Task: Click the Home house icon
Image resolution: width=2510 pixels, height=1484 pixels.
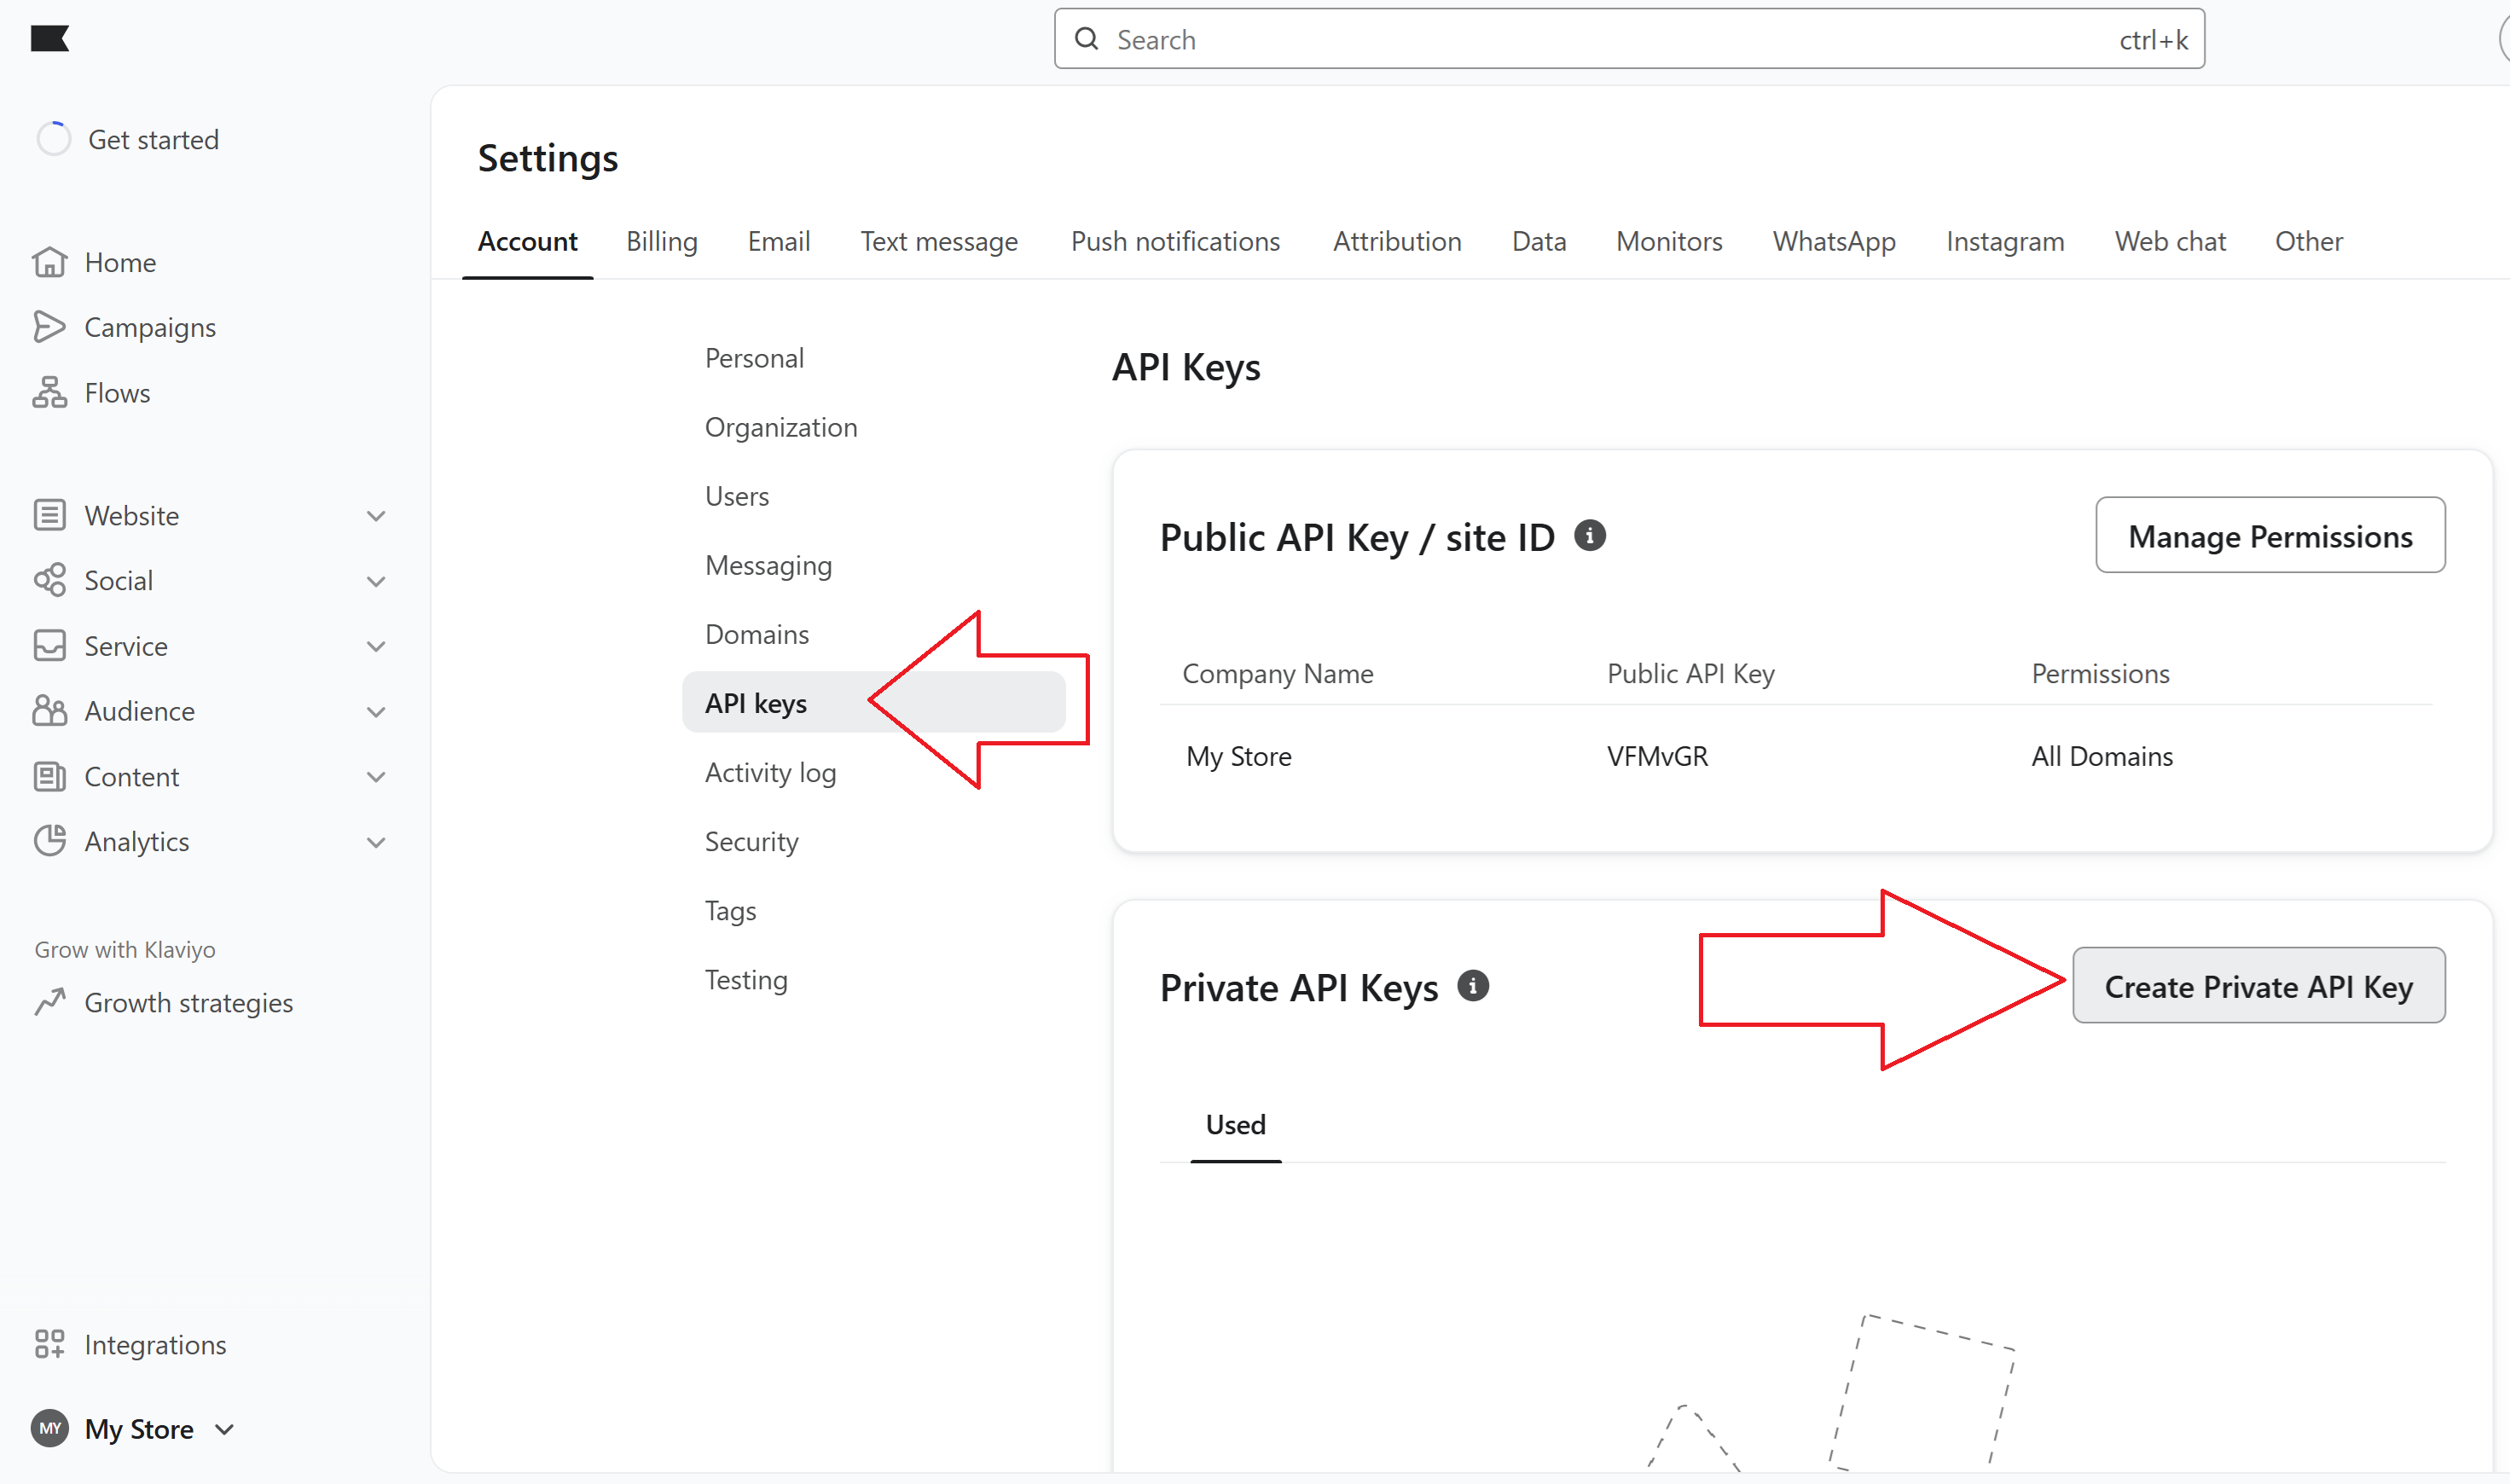Action: [49, 262]
